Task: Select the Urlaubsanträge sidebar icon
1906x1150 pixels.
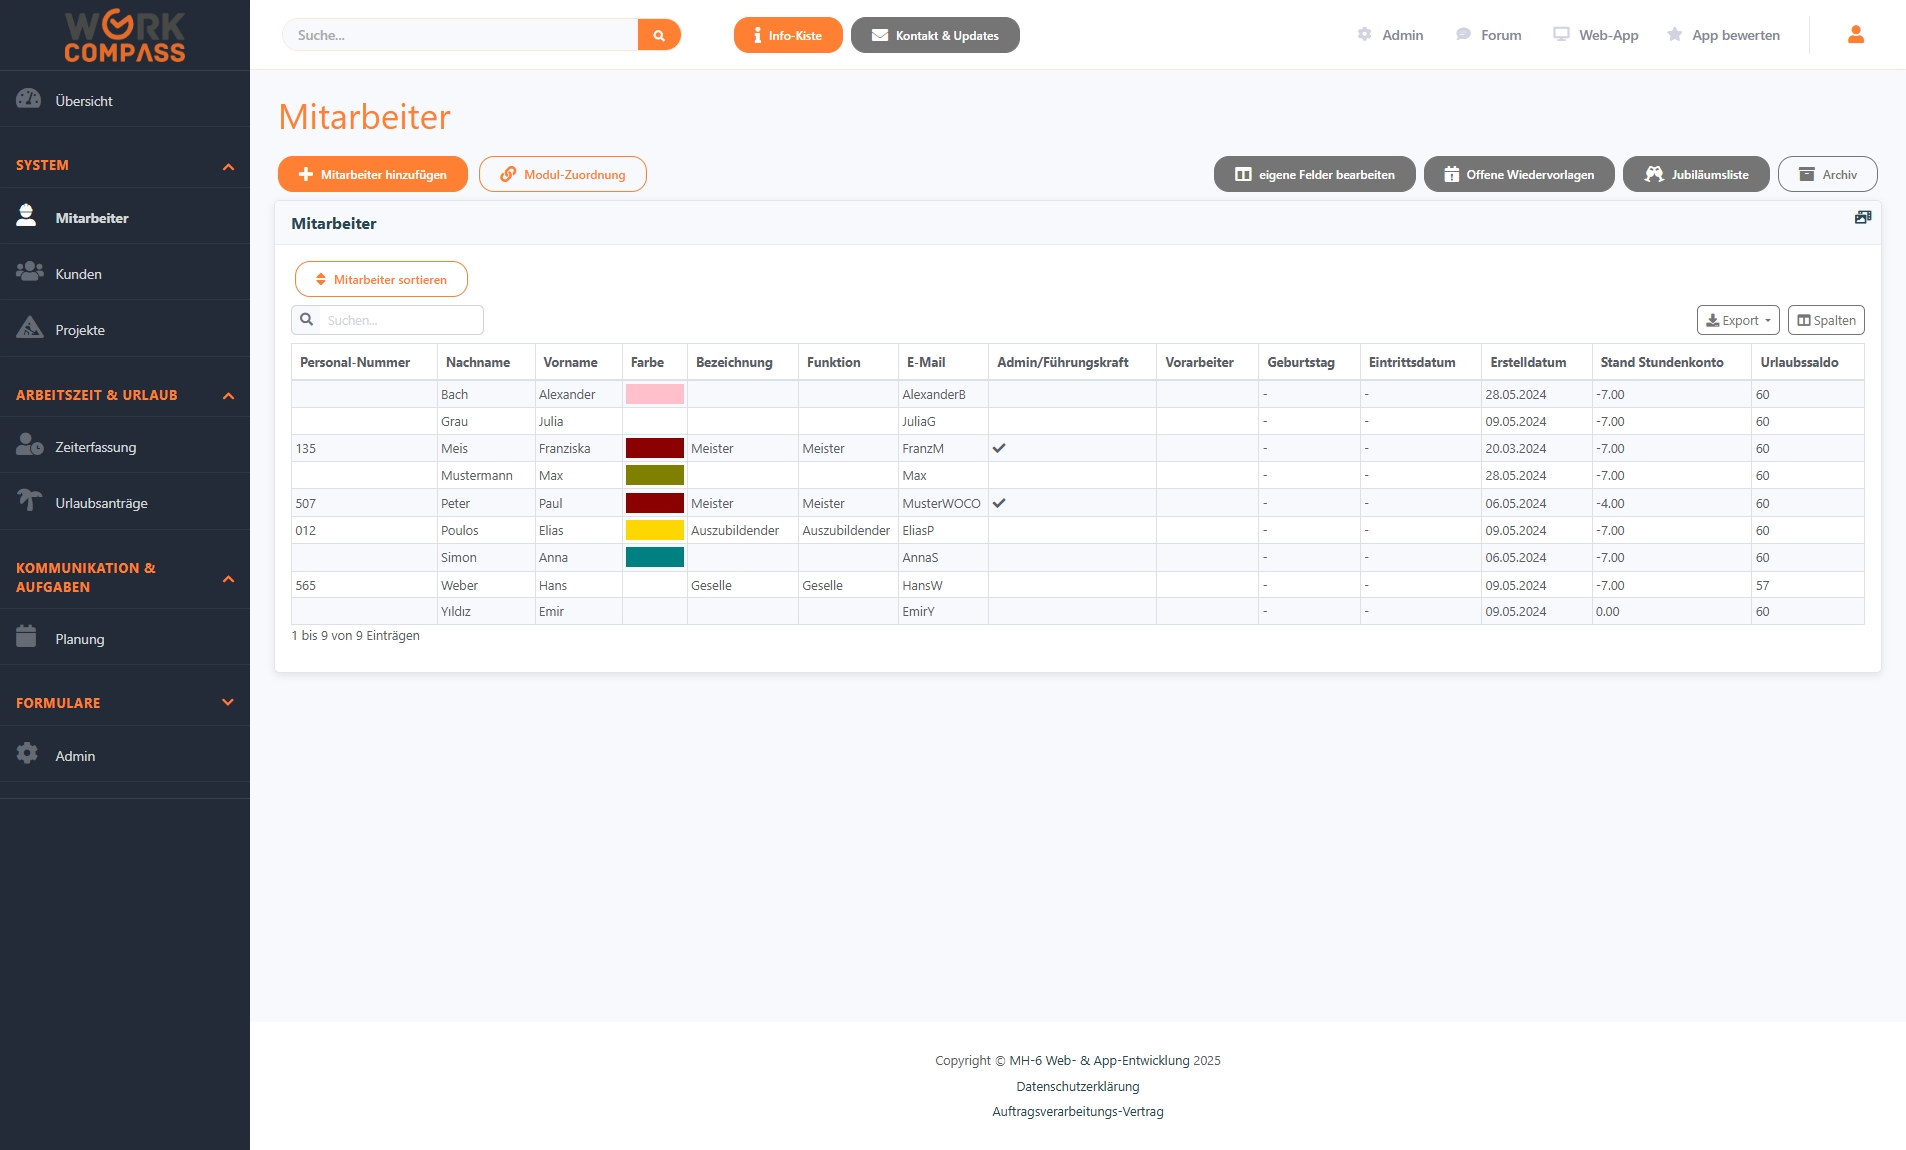Action: pyautogui.click(x=28, y=501)
